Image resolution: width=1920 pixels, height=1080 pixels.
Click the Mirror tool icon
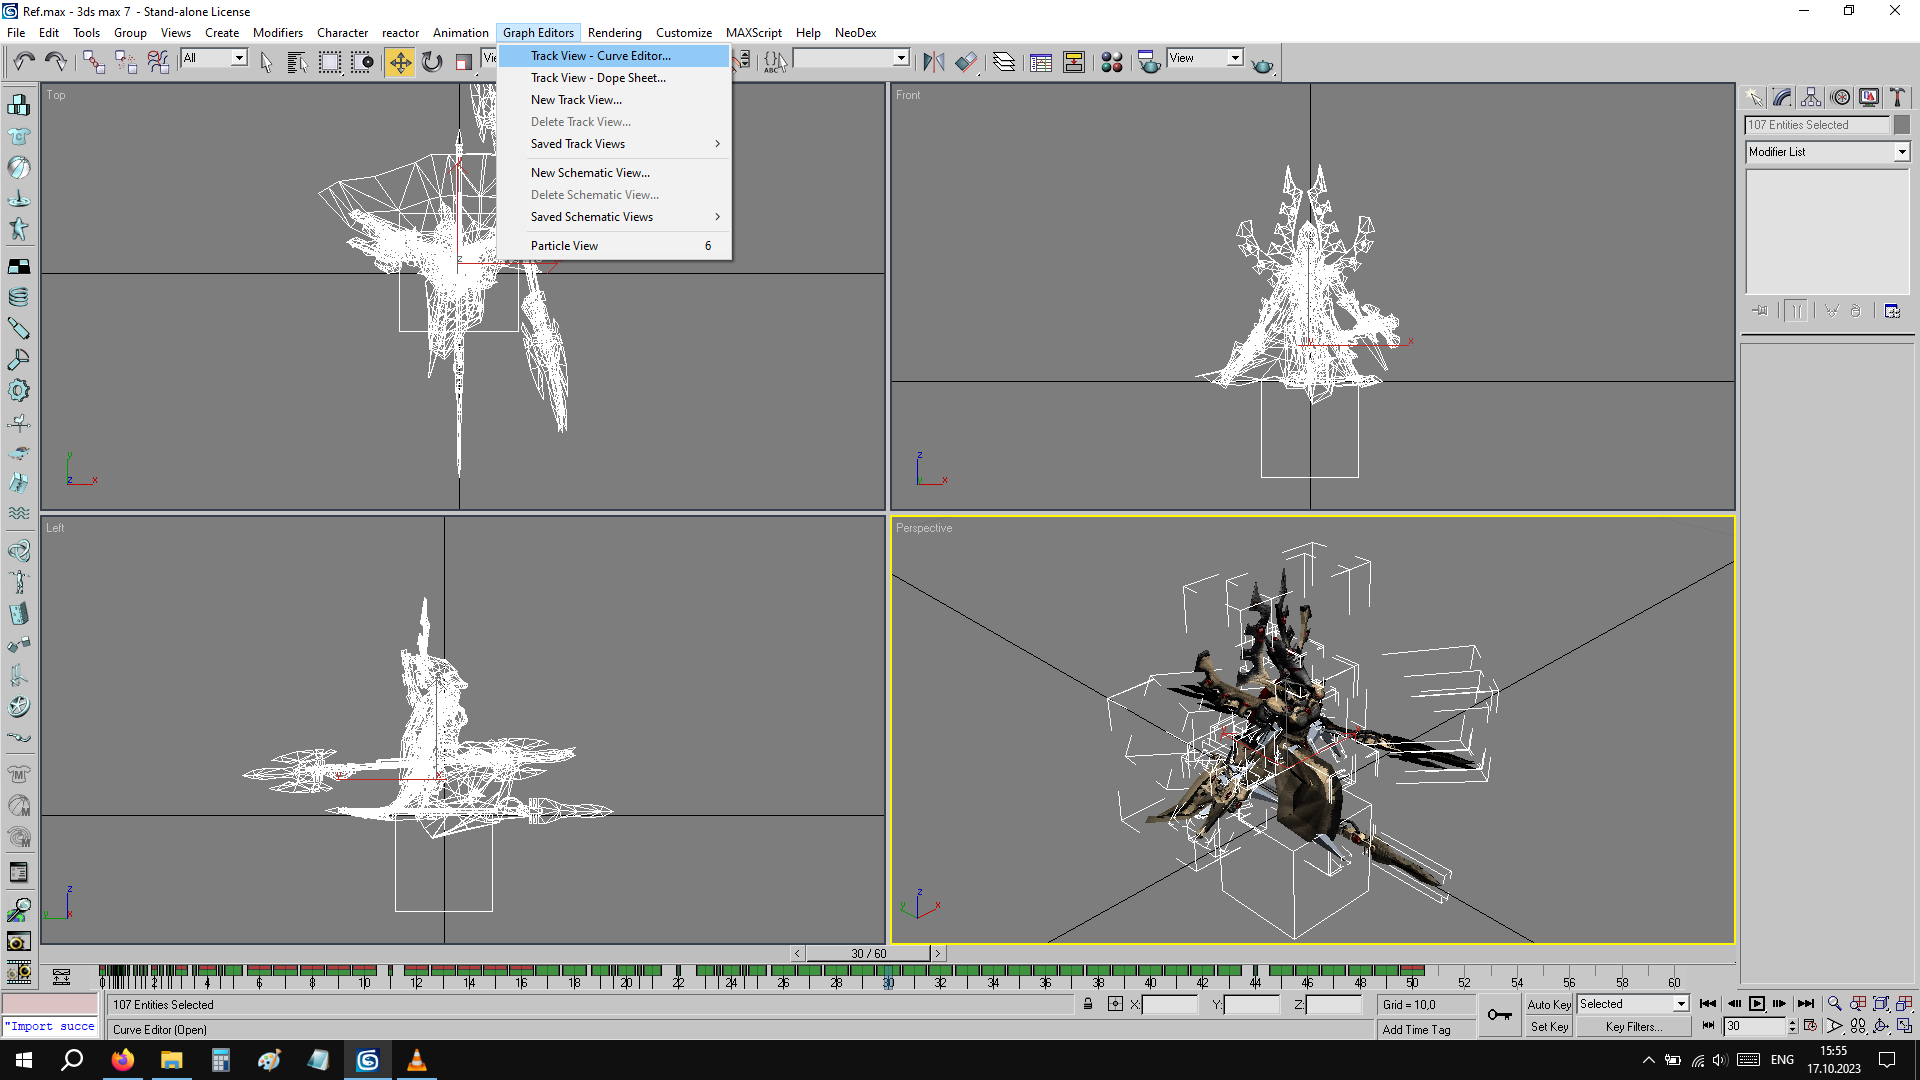(933, 62)
